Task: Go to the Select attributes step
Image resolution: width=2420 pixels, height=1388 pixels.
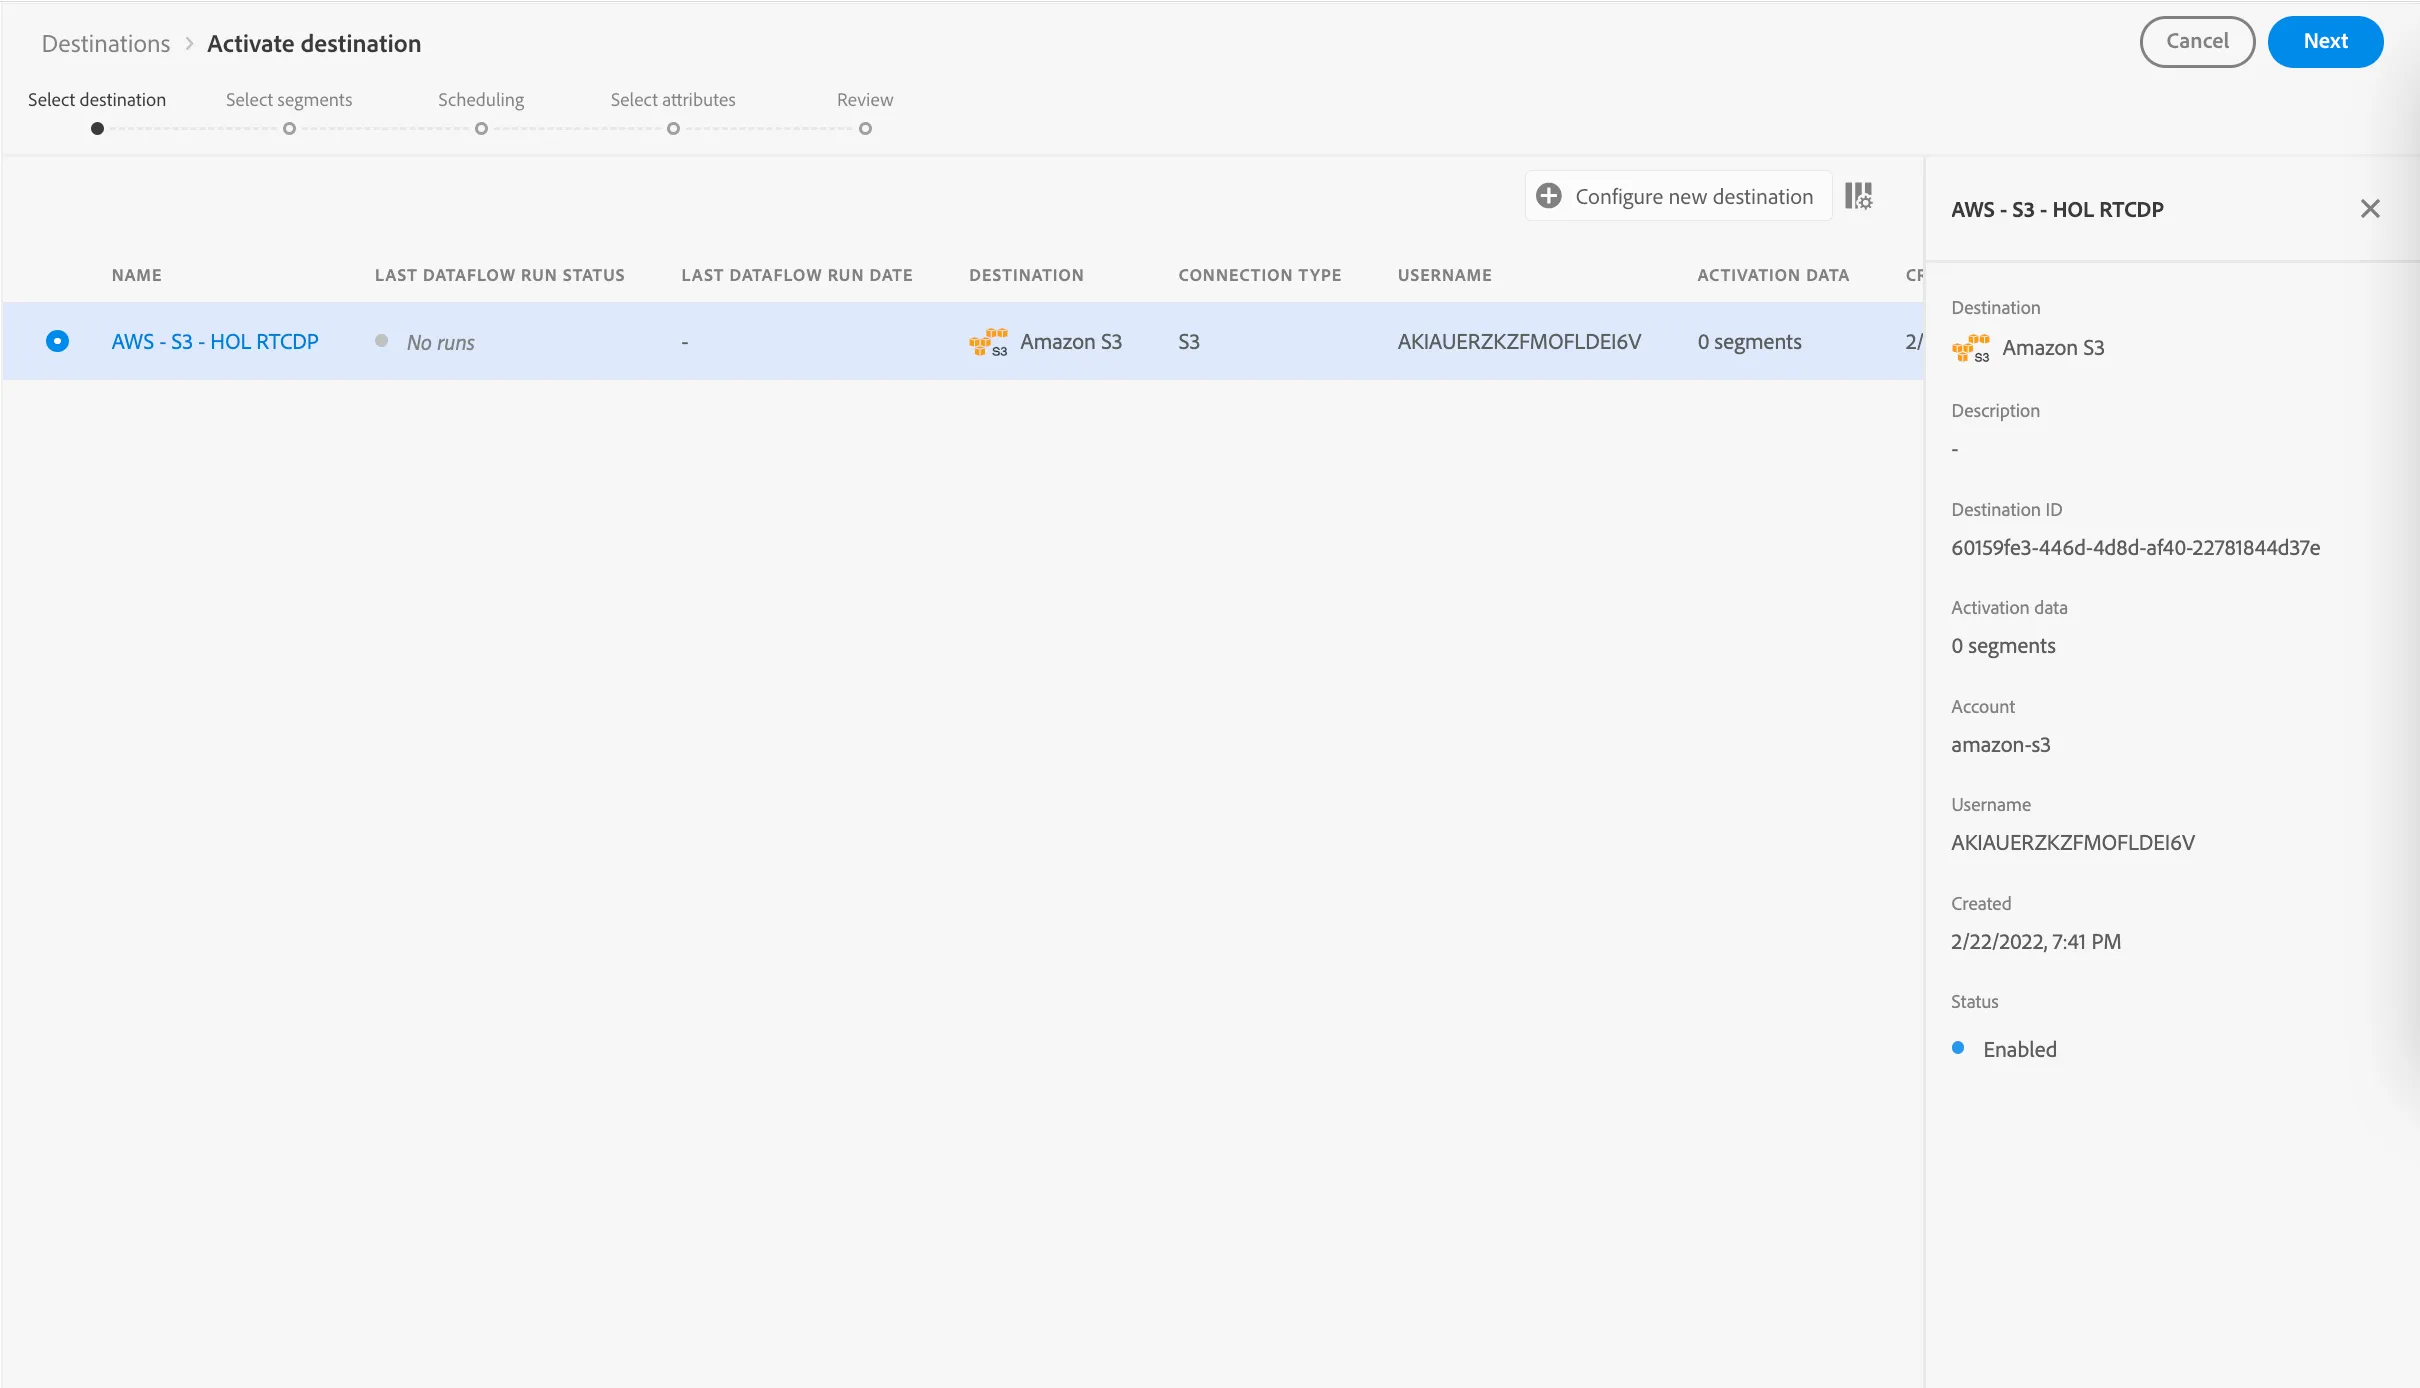Action: [x=673, y=100]
